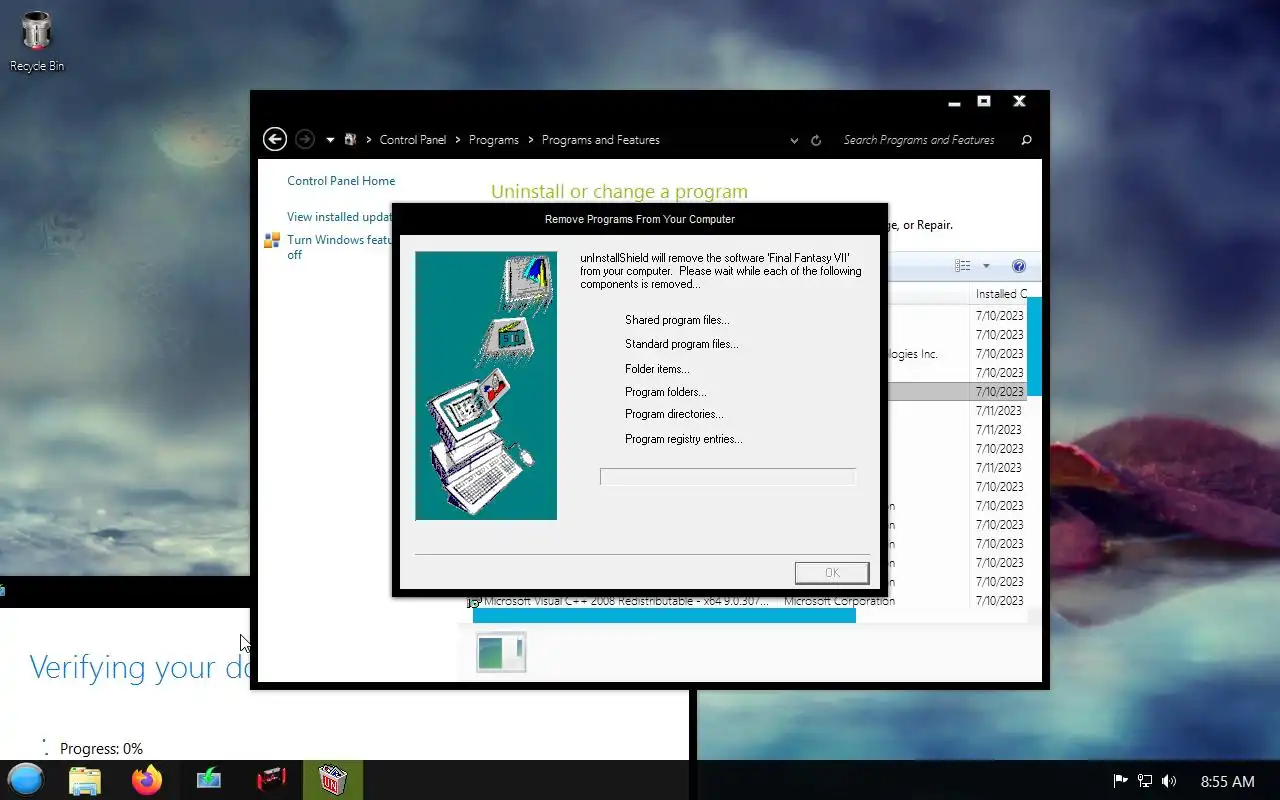
Task: Click 'Program directories...' in the uninstall dialog
Action: coord(674,414)
